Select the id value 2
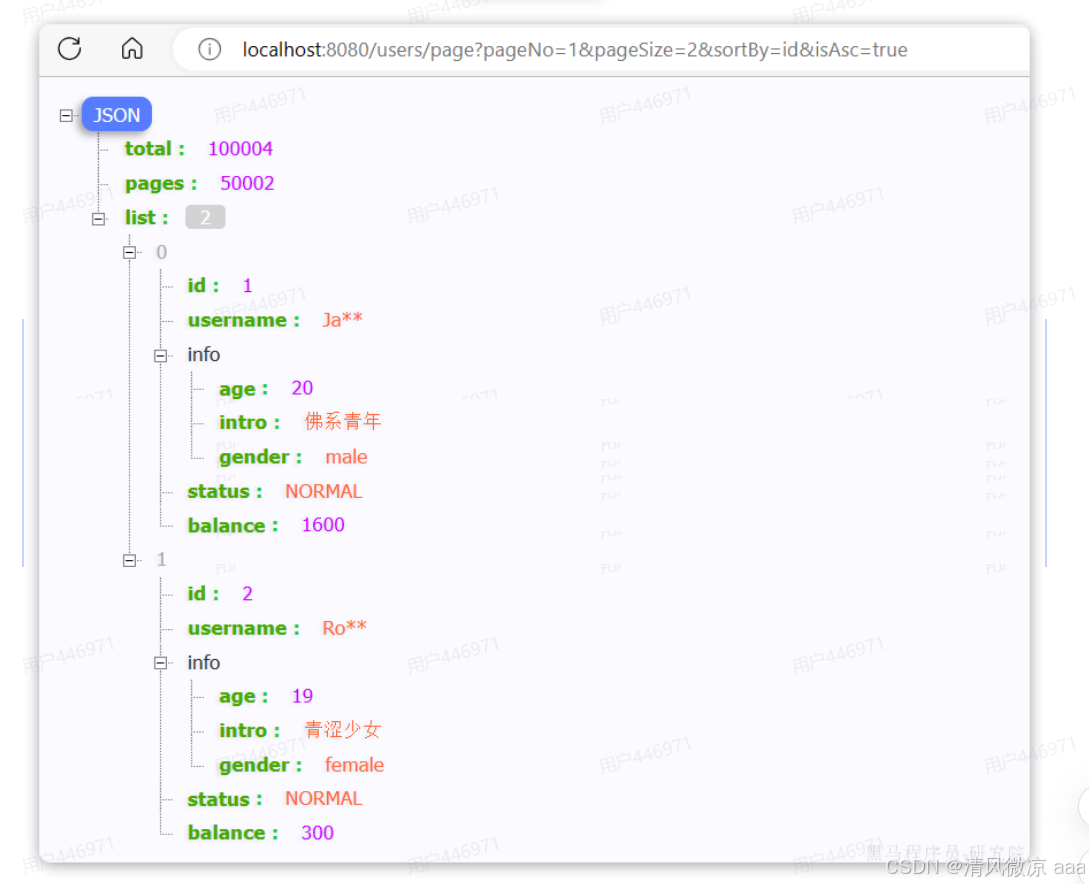 pos(247,594)
